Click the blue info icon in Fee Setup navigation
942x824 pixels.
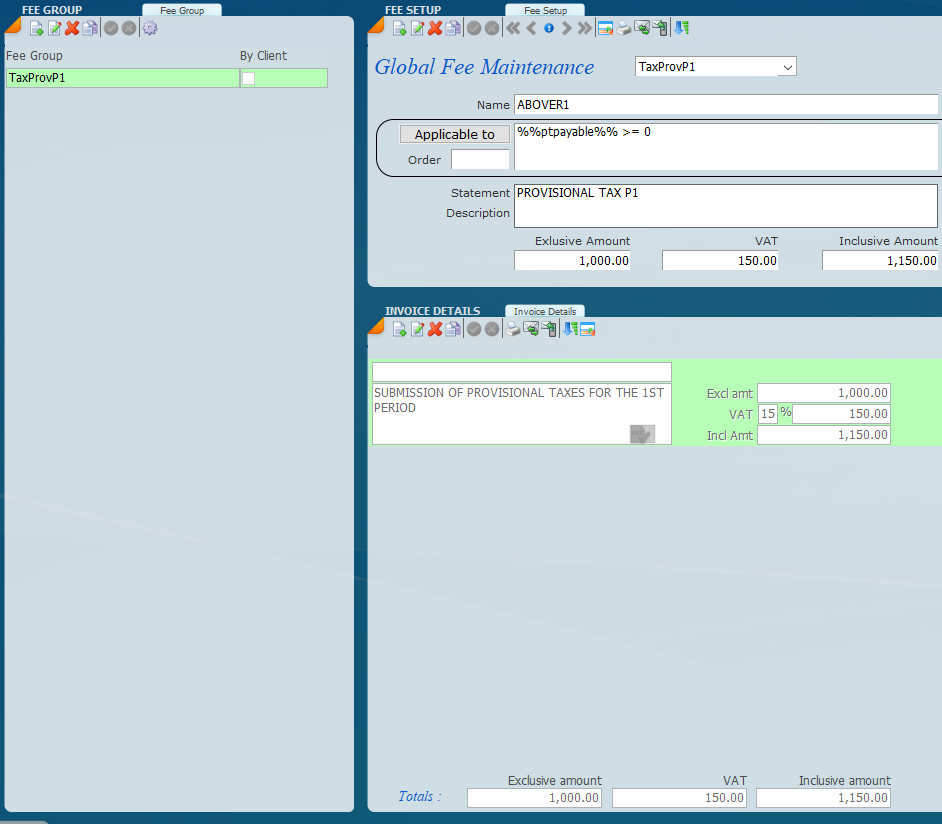click(549, 28)
